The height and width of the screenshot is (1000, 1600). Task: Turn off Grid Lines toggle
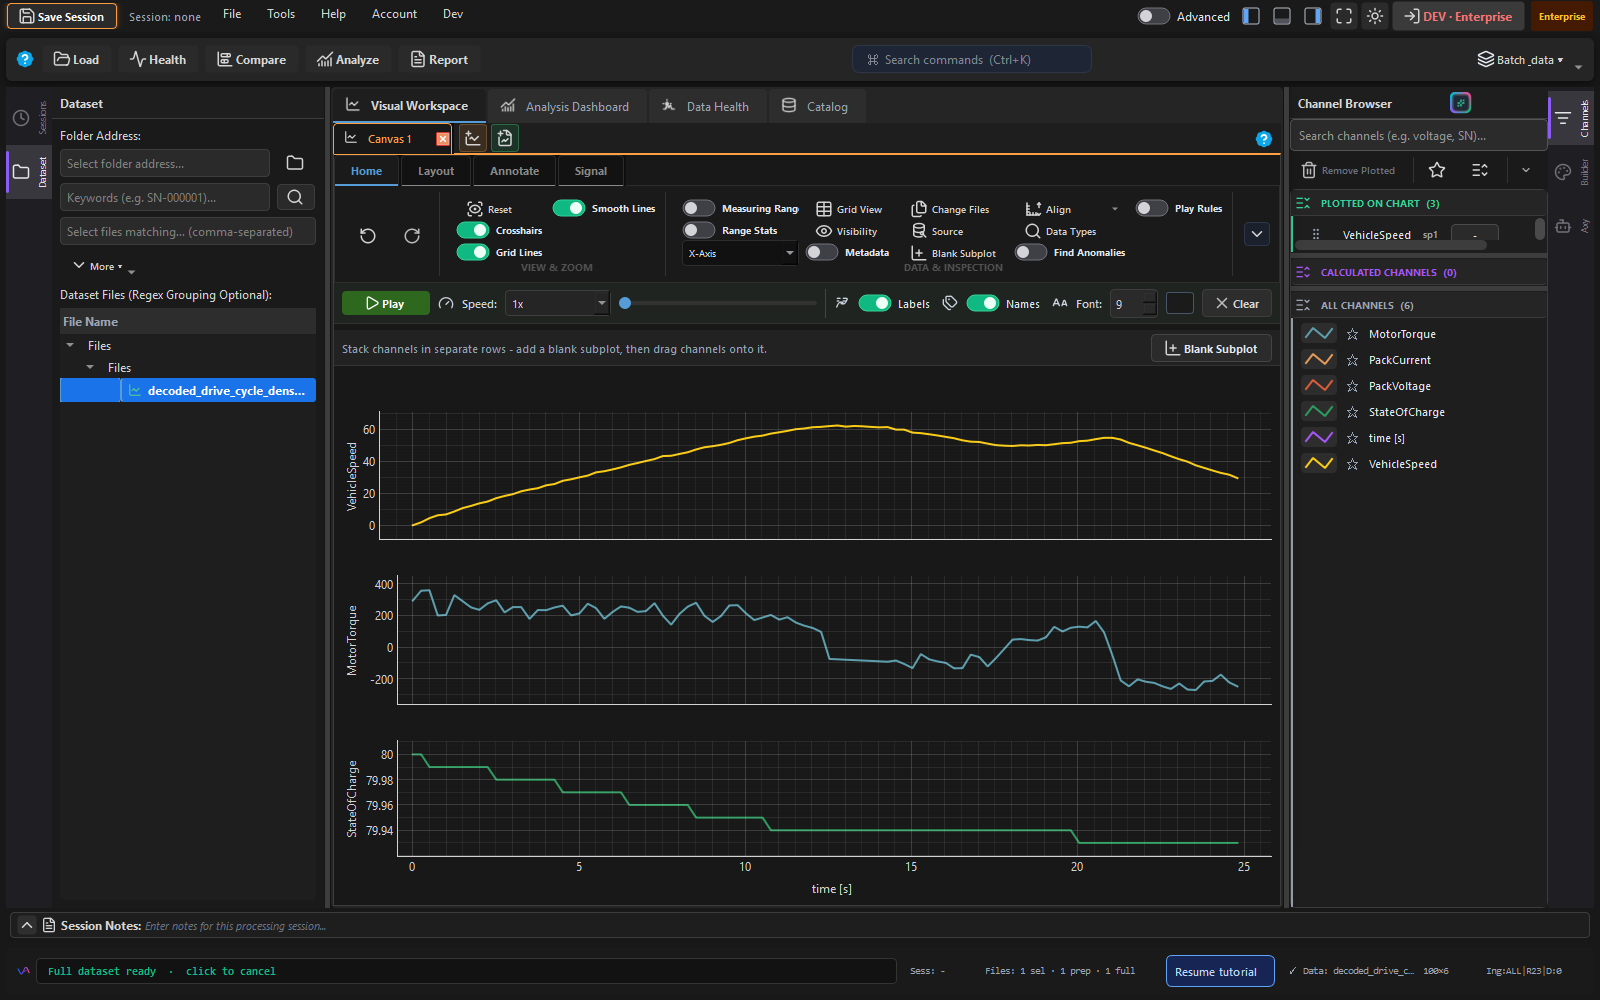473,252
